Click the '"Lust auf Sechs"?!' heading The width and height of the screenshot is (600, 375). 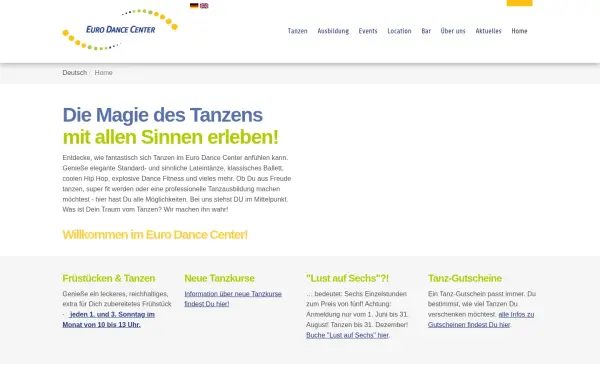[x=347, y=278]
